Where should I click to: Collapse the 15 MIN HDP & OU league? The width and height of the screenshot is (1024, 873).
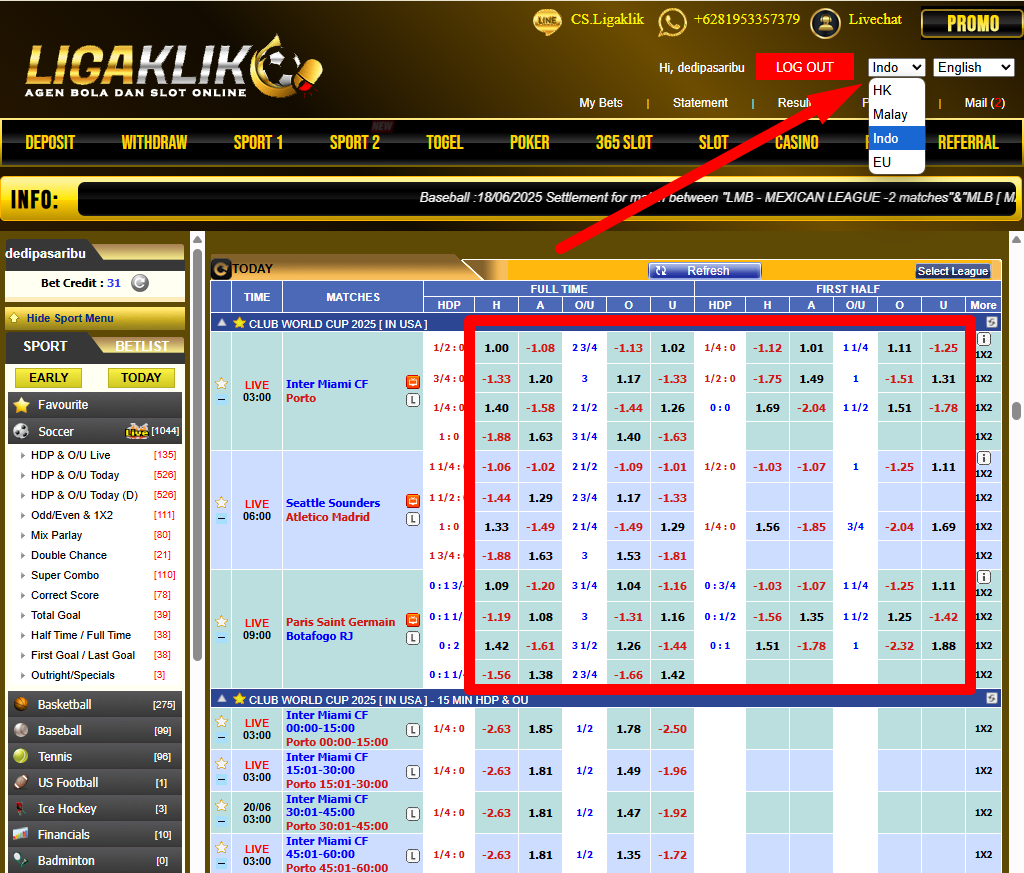(x=222, y=699)
